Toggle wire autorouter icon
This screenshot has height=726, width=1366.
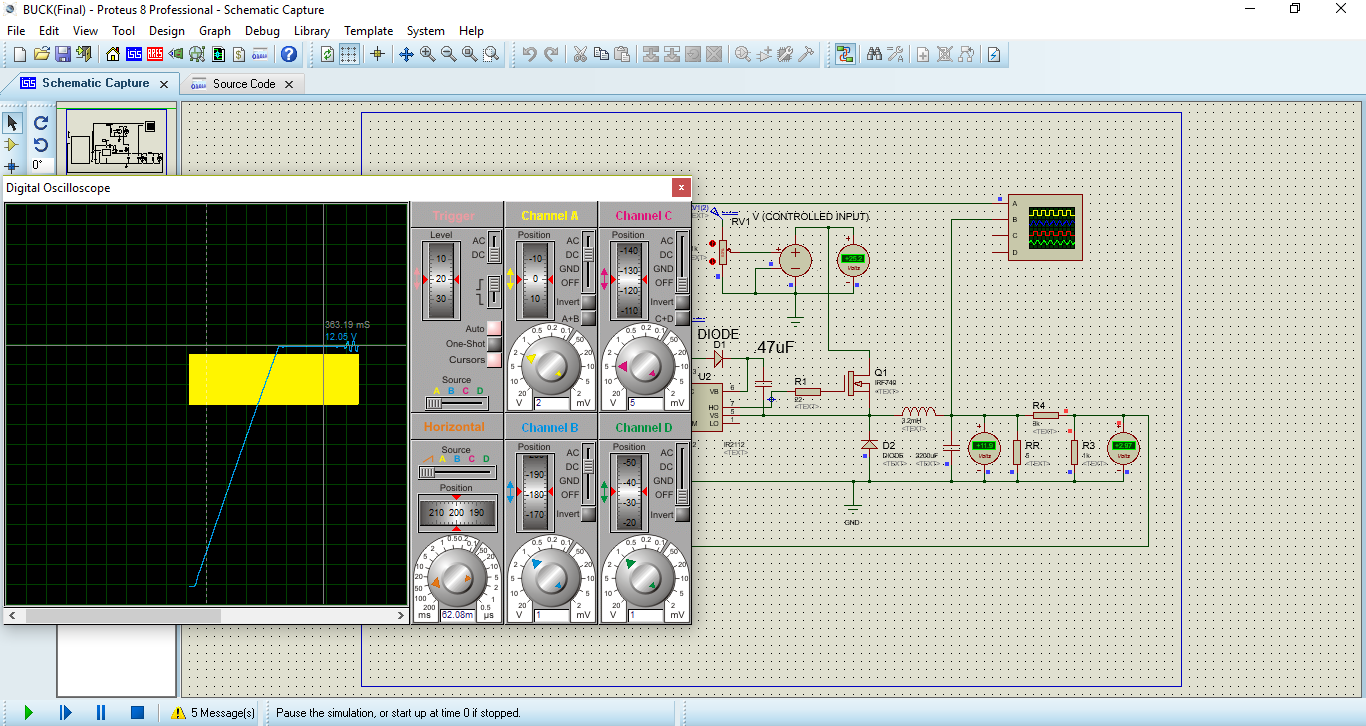(x=844, y=54)
